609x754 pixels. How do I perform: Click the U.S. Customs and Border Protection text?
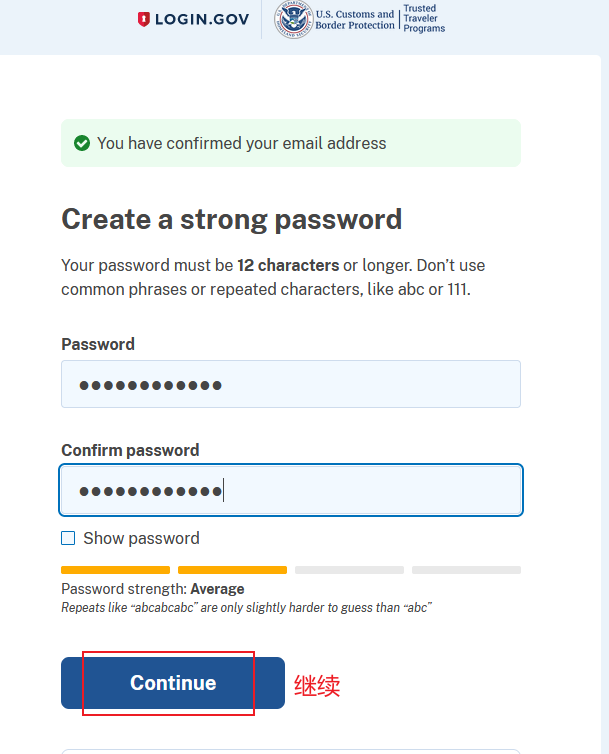coord(355,20)
